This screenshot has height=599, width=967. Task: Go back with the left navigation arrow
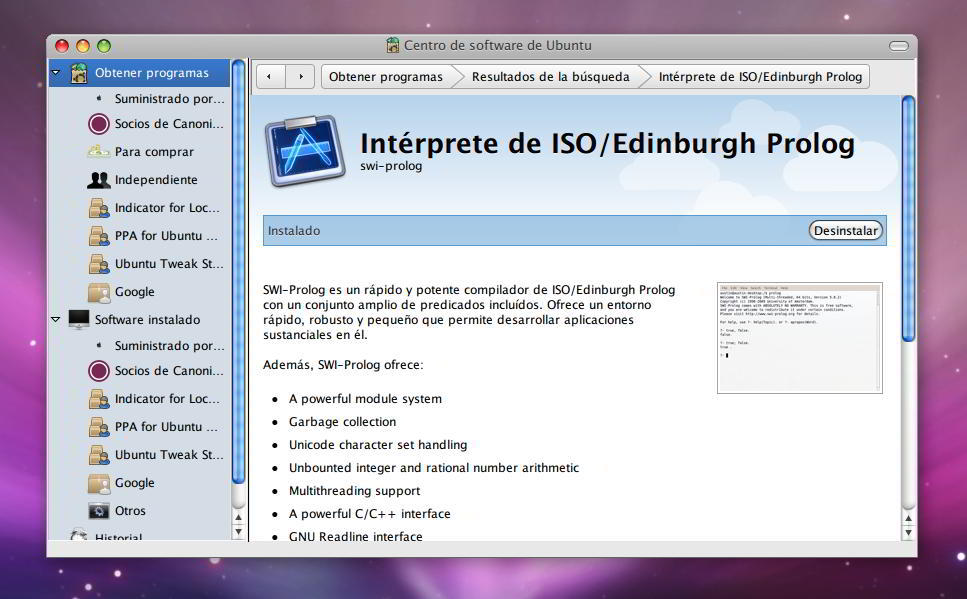(270, 77)
